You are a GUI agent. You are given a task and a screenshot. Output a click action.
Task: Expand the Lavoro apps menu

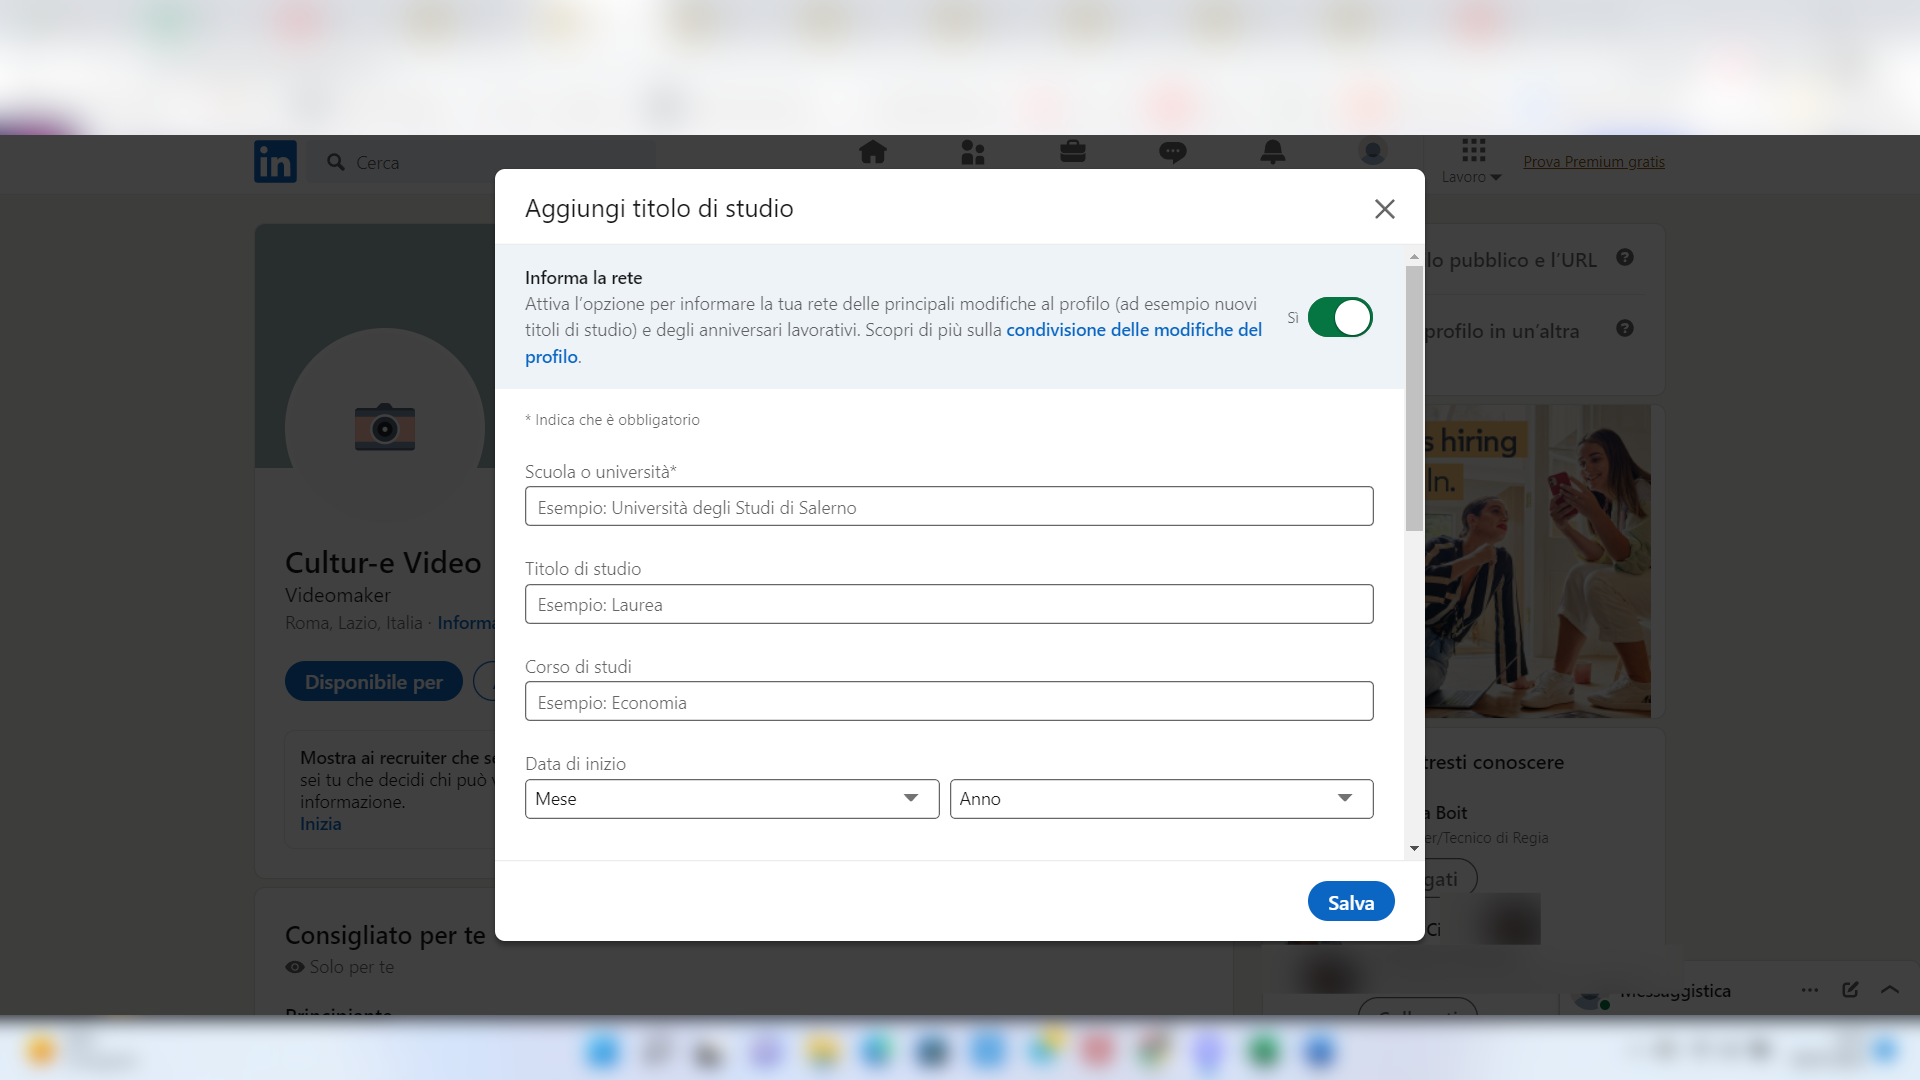(1472, 161)
